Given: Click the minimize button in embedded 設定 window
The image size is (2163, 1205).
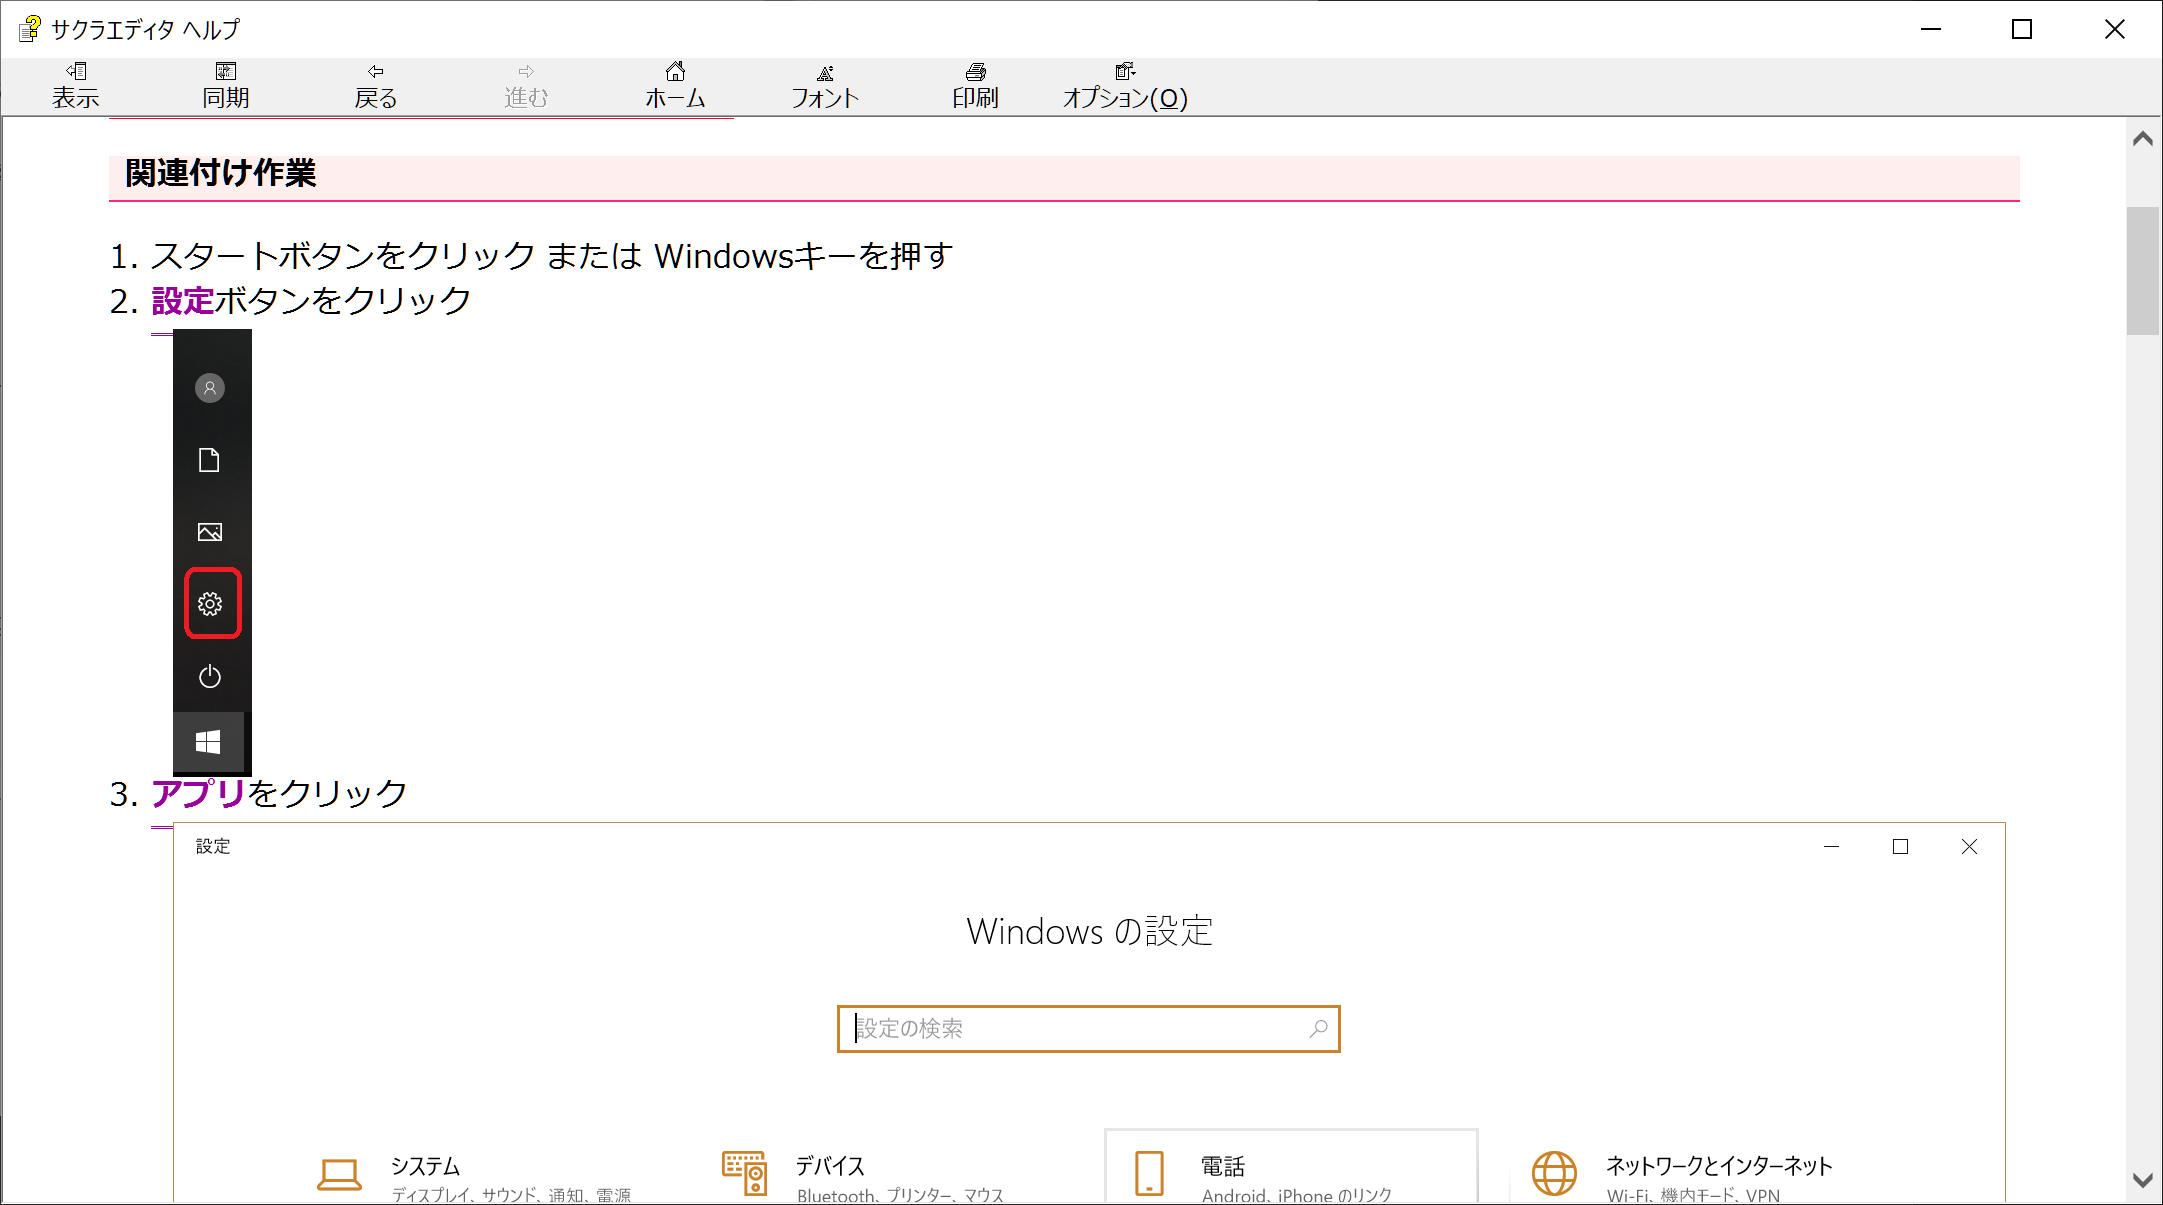Looking at the screenshot, I should (x=1832, y=847).
